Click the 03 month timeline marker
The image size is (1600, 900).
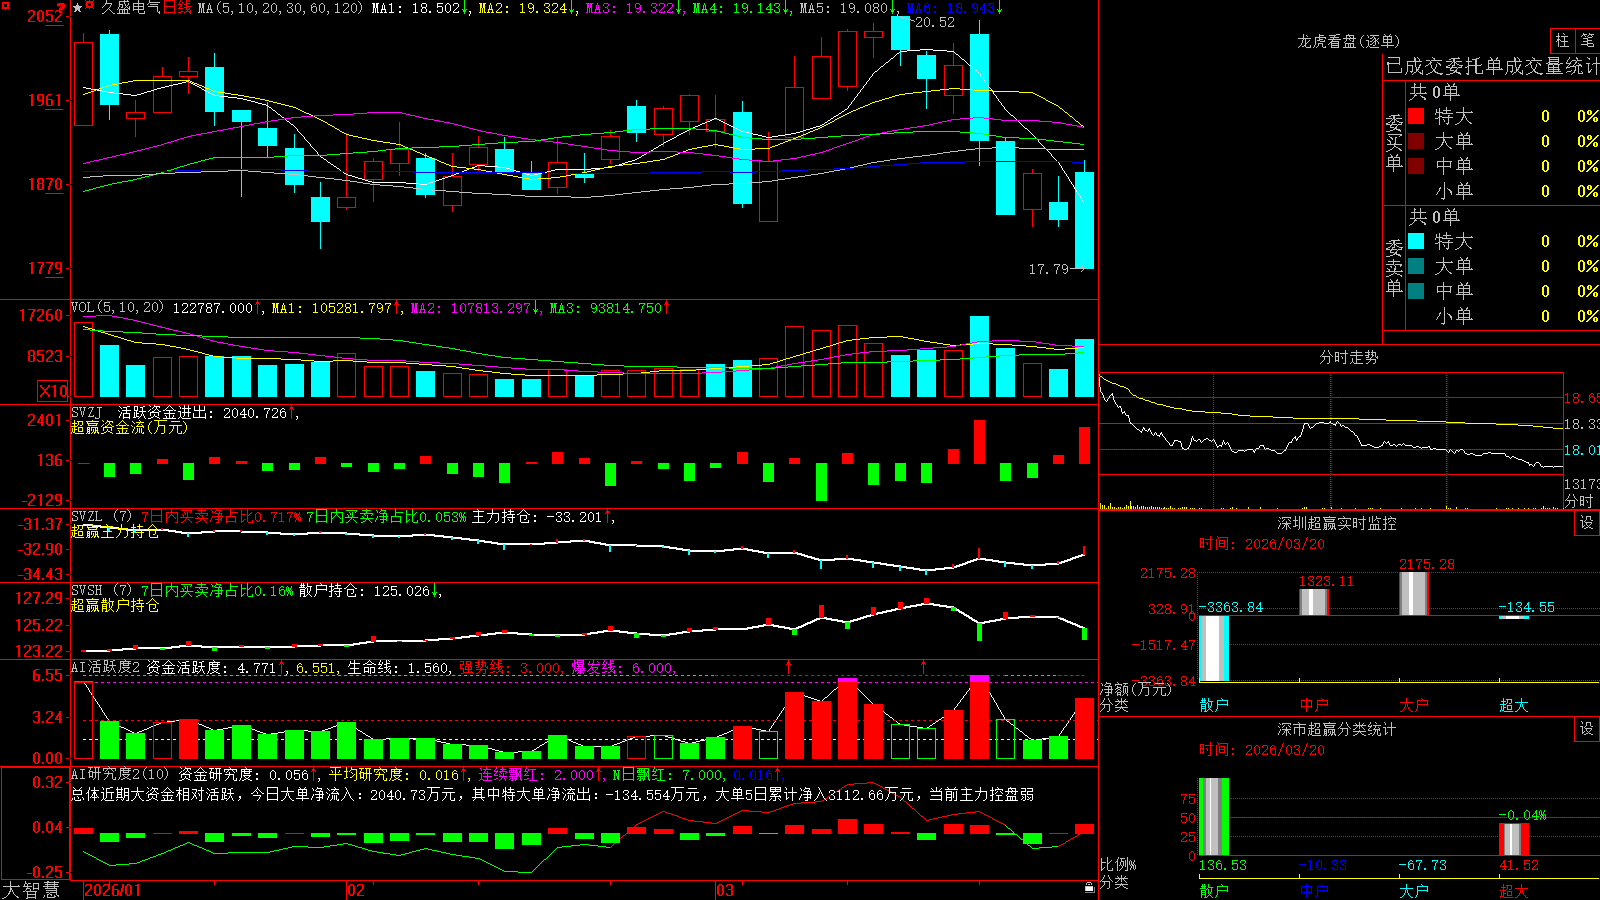725,890
